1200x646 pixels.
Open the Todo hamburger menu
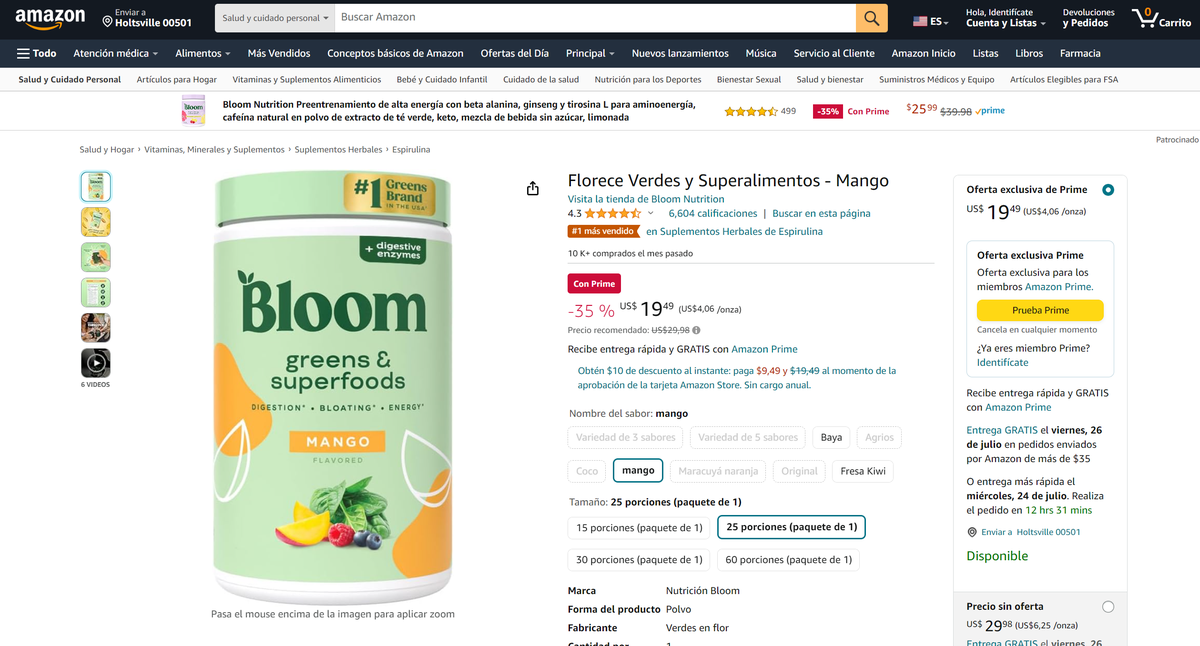(37, 53)
